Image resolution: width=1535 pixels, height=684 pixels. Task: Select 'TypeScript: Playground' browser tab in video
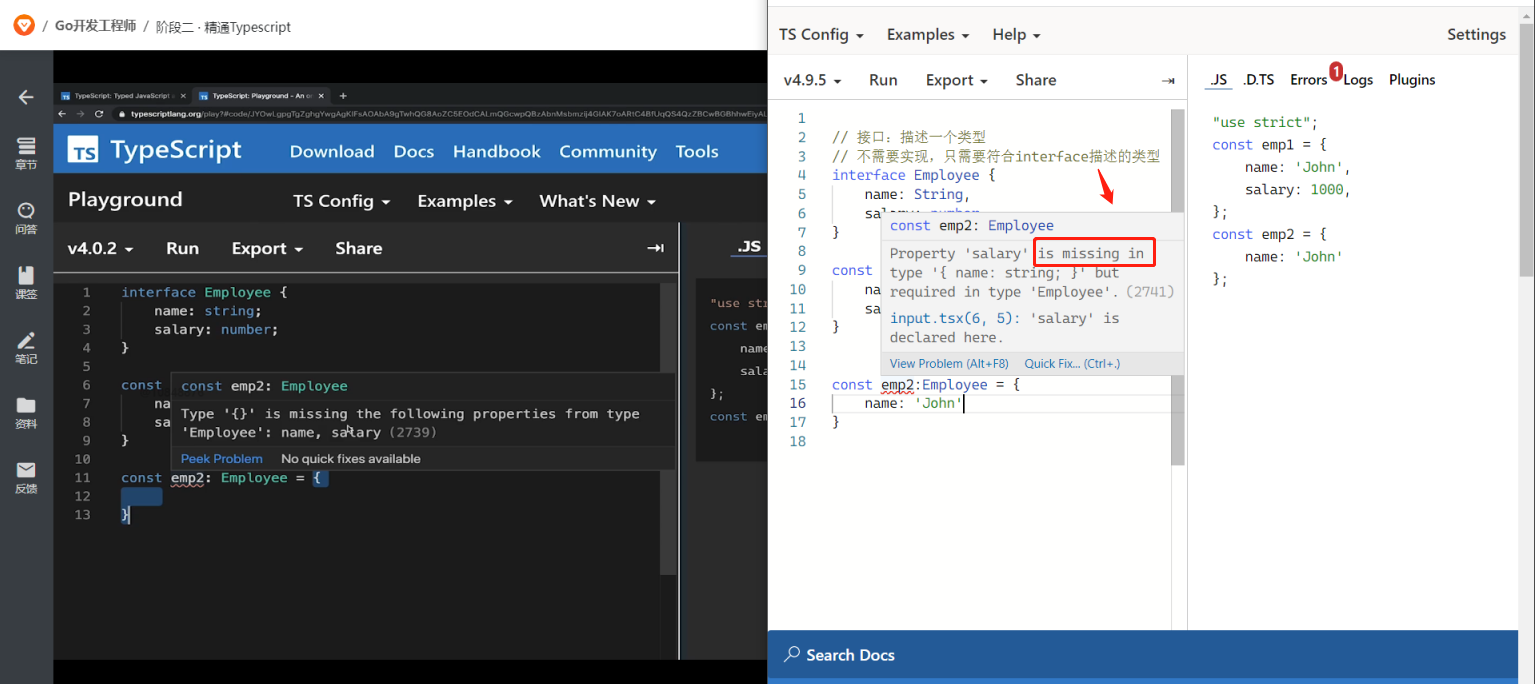click(x=262, y=96)
